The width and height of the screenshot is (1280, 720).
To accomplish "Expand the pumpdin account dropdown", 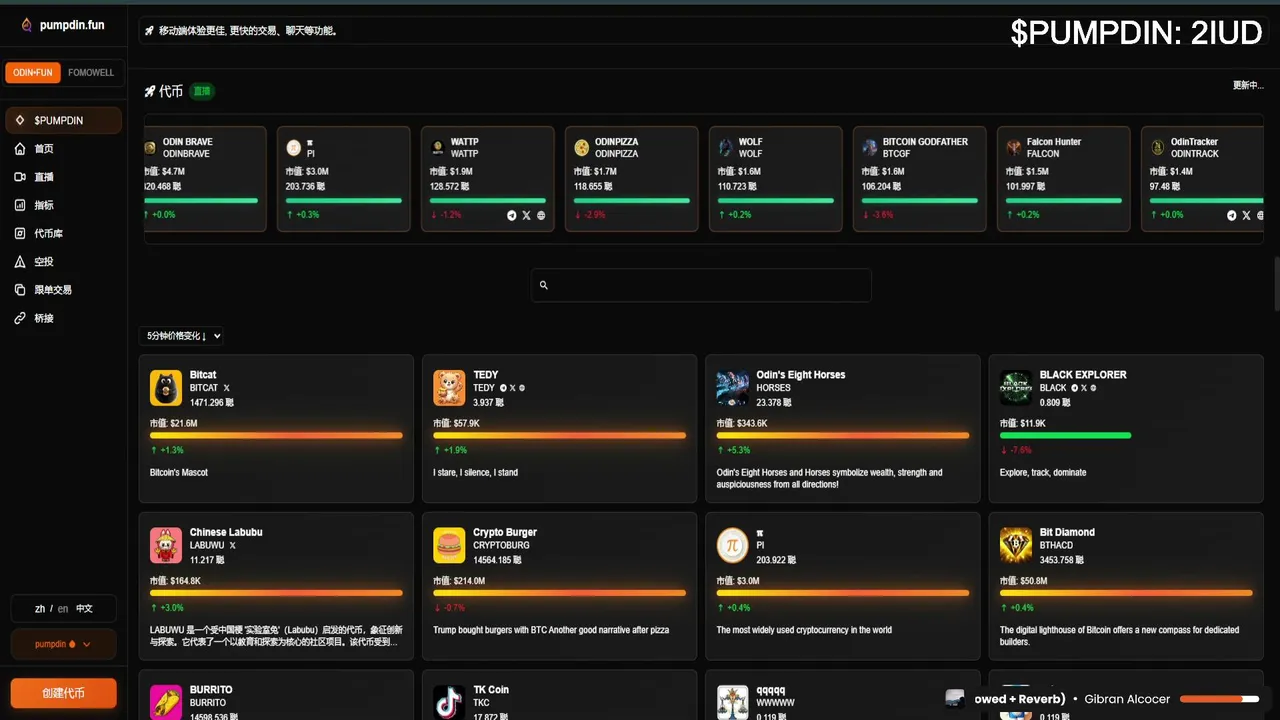I will [64, 644].
